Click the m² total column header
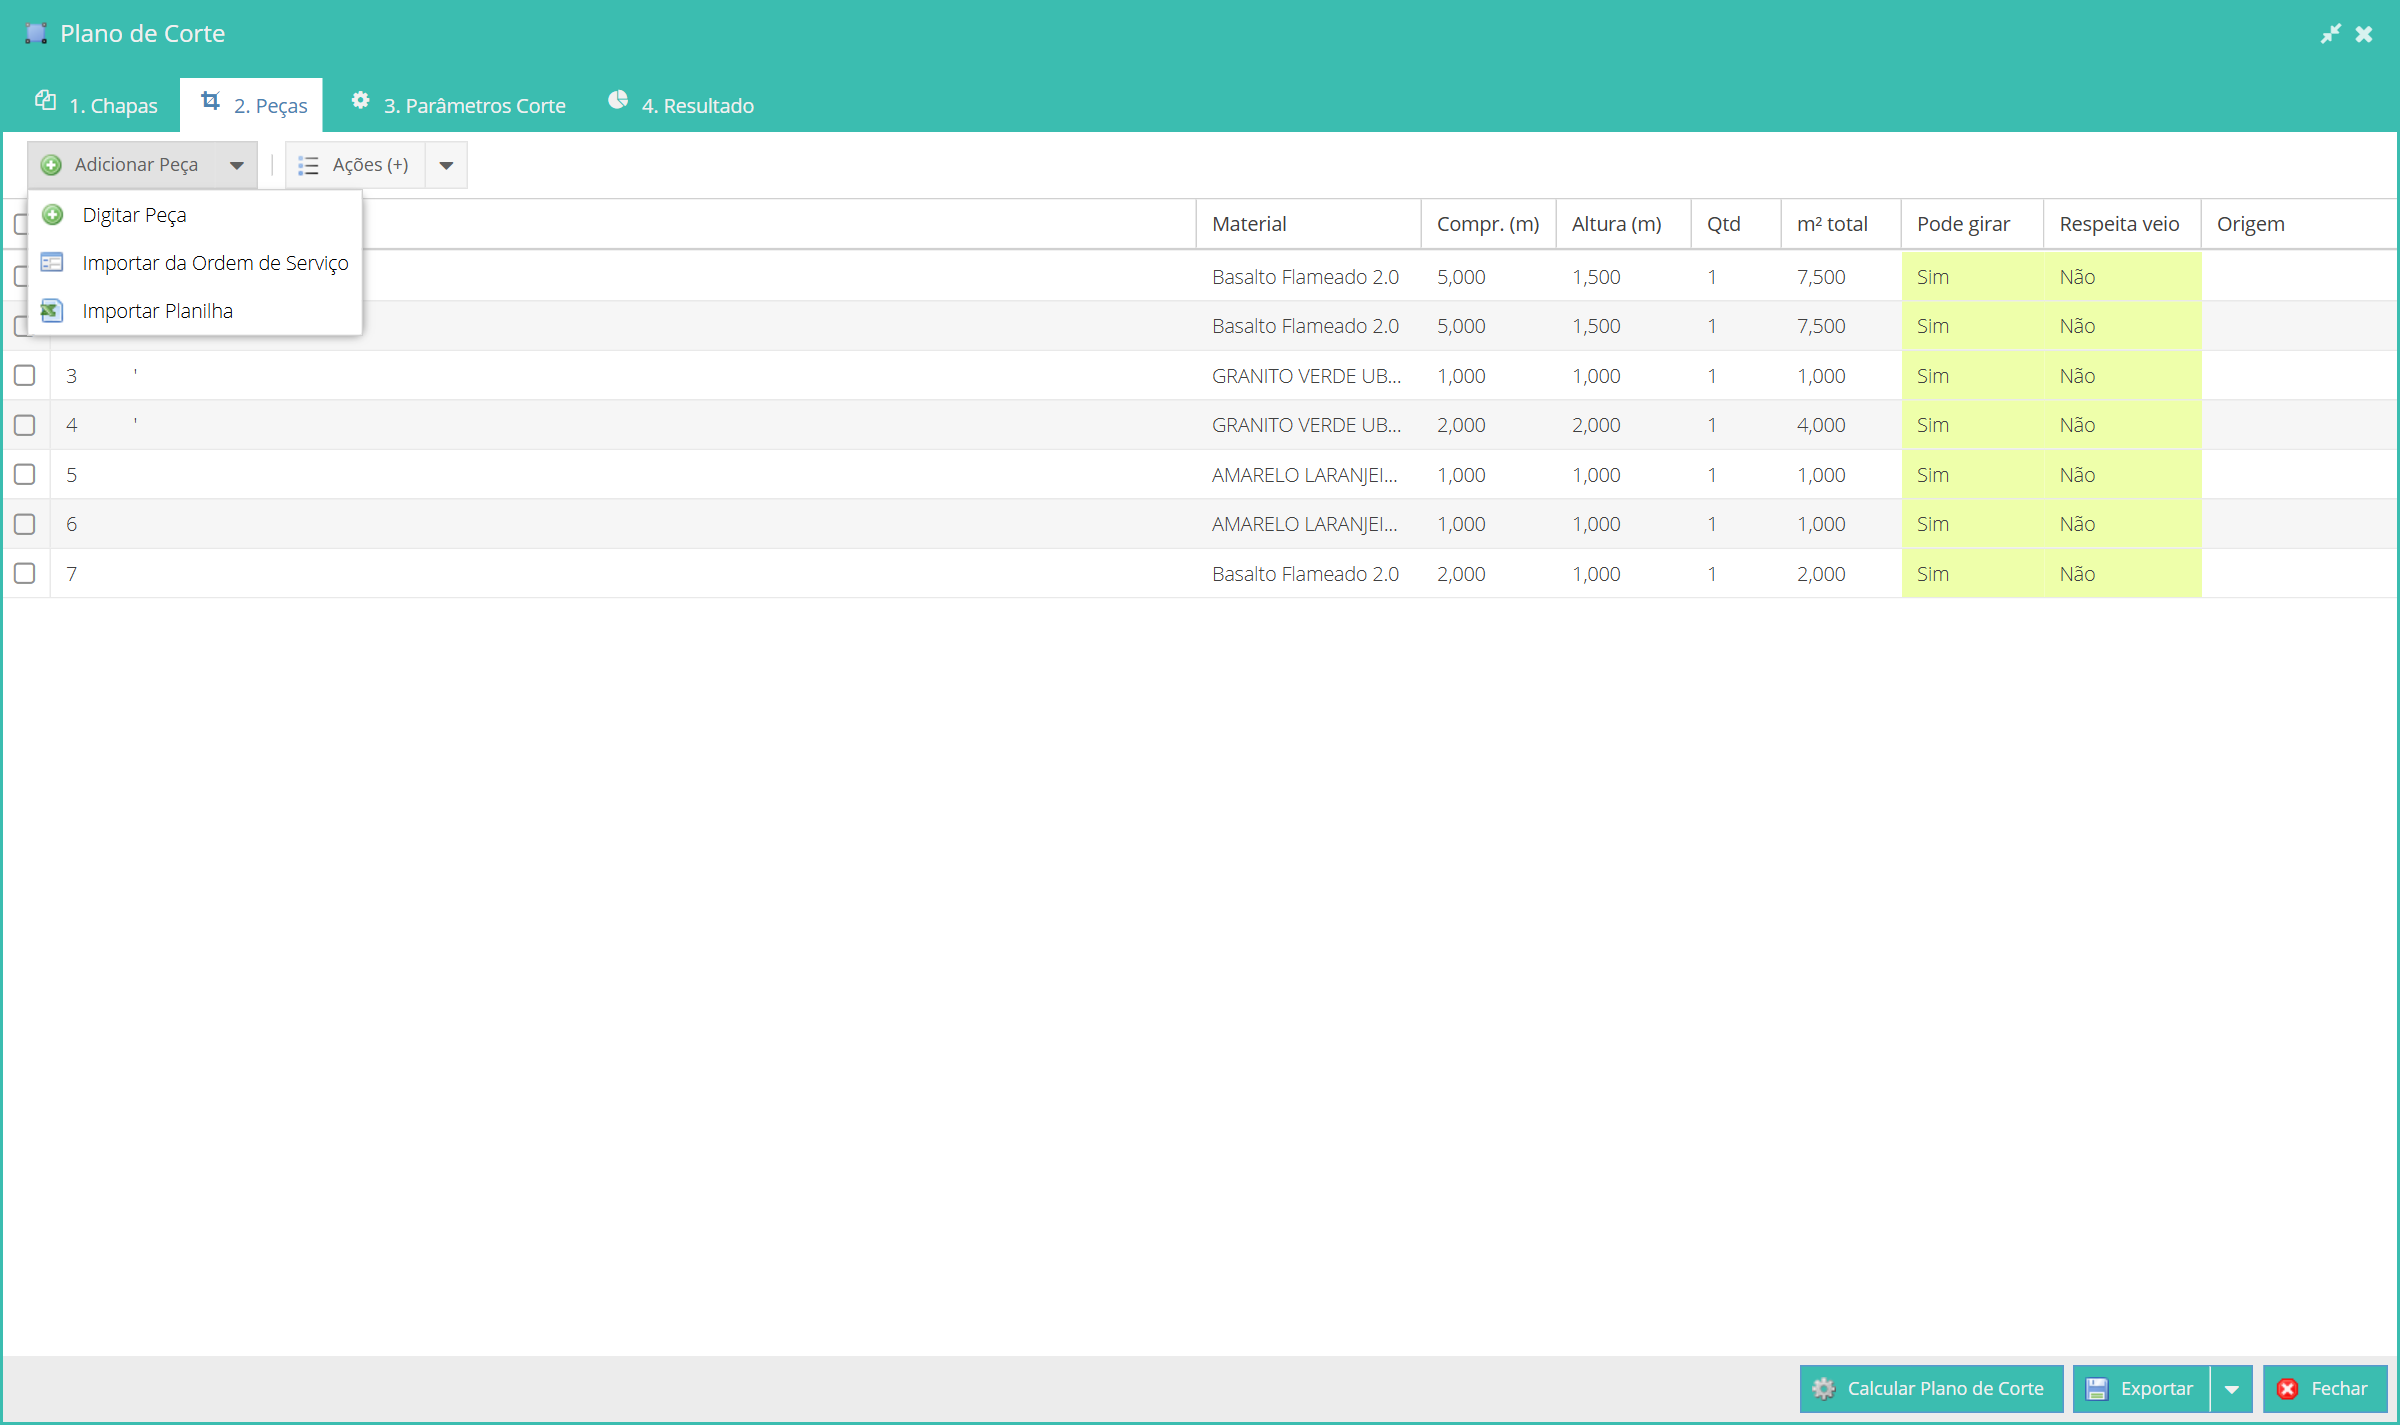 click(x=1841, y=224)
